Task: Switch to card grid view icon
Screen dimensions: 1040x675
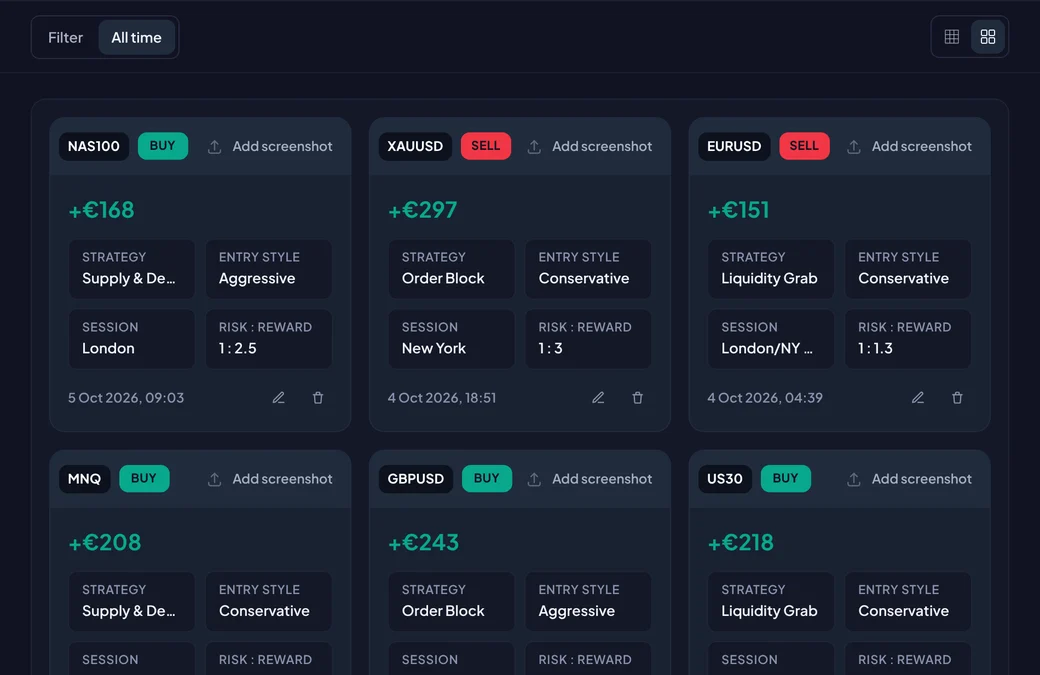Action: [988, 36]
